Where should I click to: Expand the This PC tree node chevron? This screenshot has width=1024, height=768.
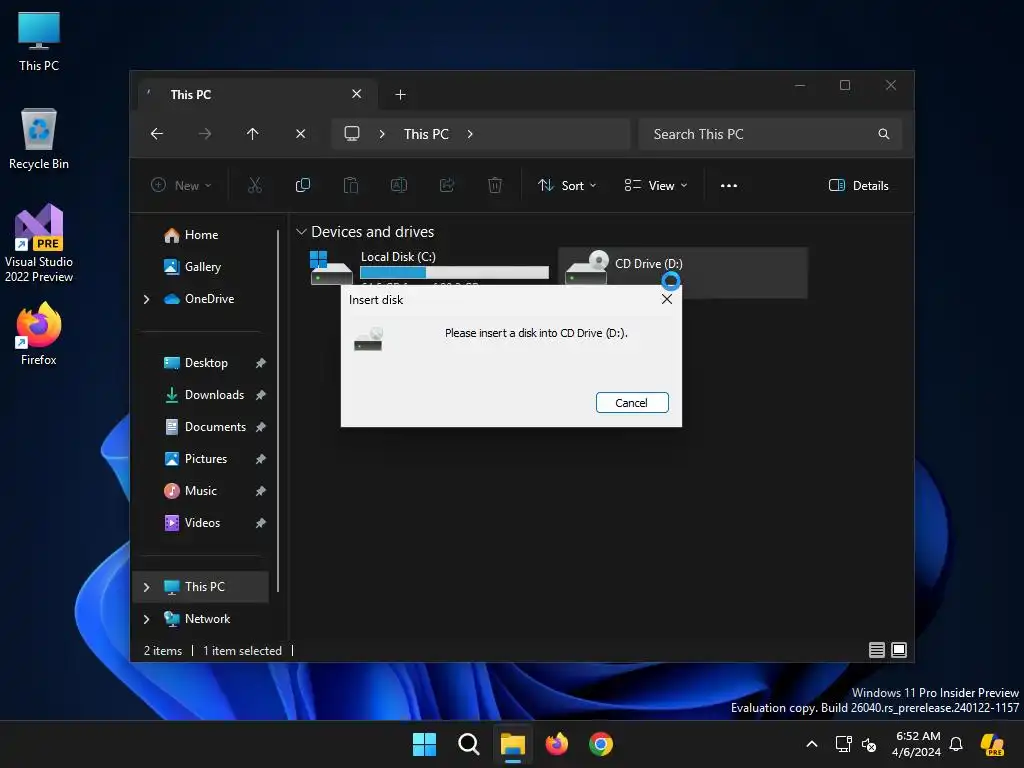(x=146, y=587)
